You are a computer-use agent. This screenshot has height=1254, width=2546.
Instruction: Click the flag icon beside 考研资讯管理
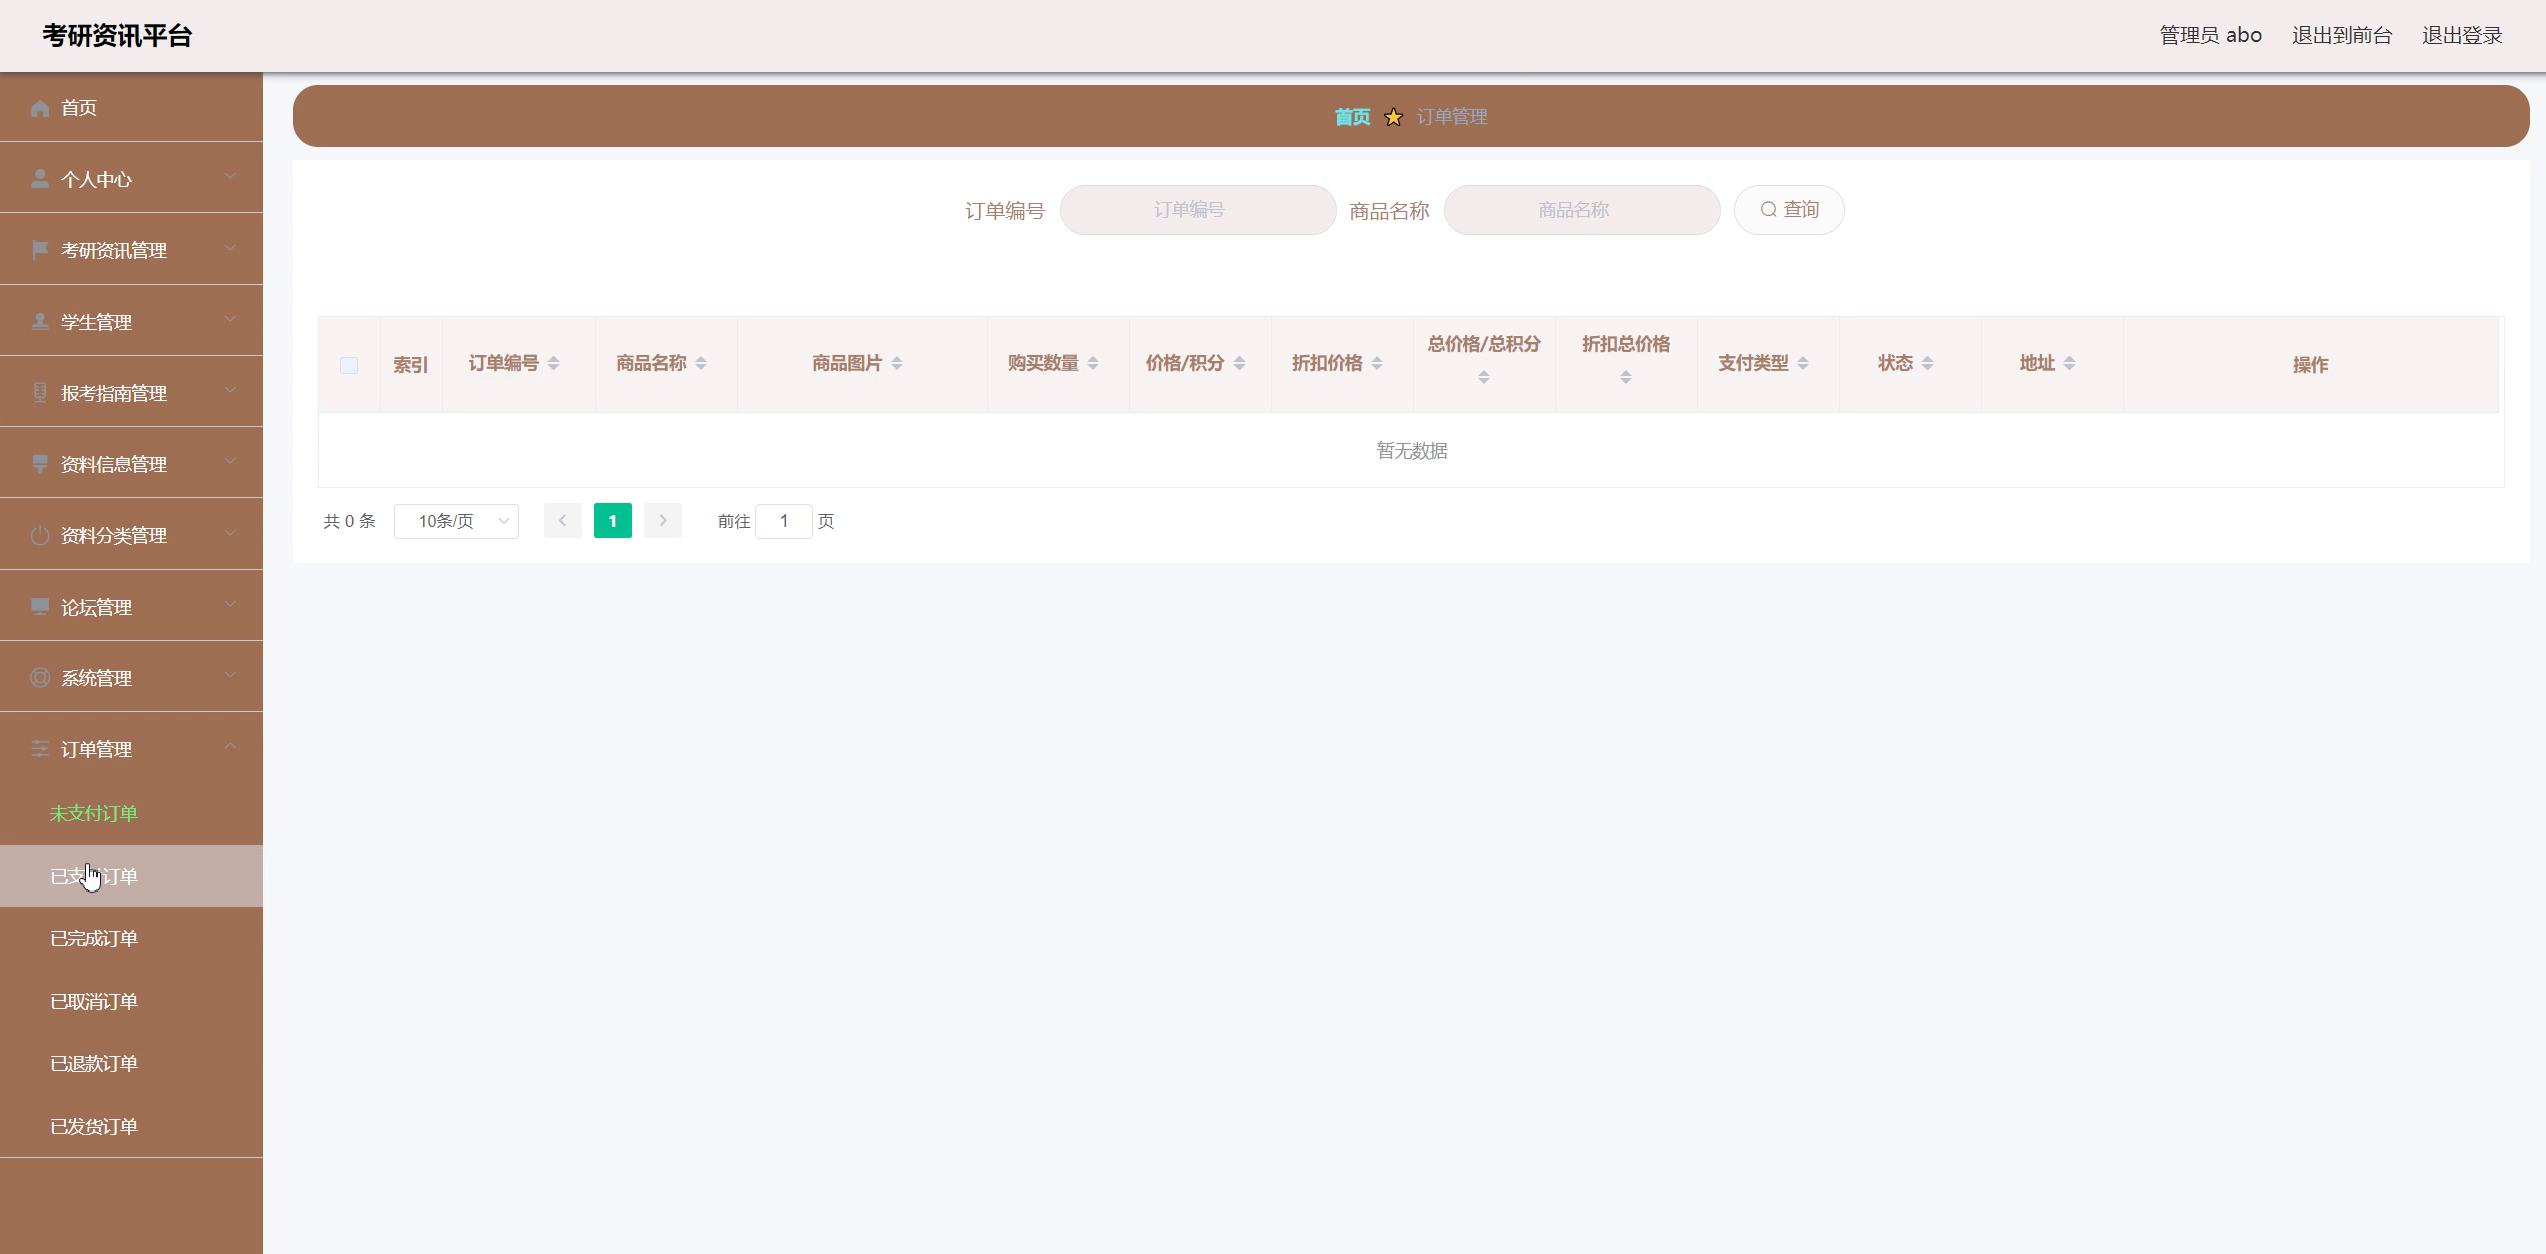point(40,250)
